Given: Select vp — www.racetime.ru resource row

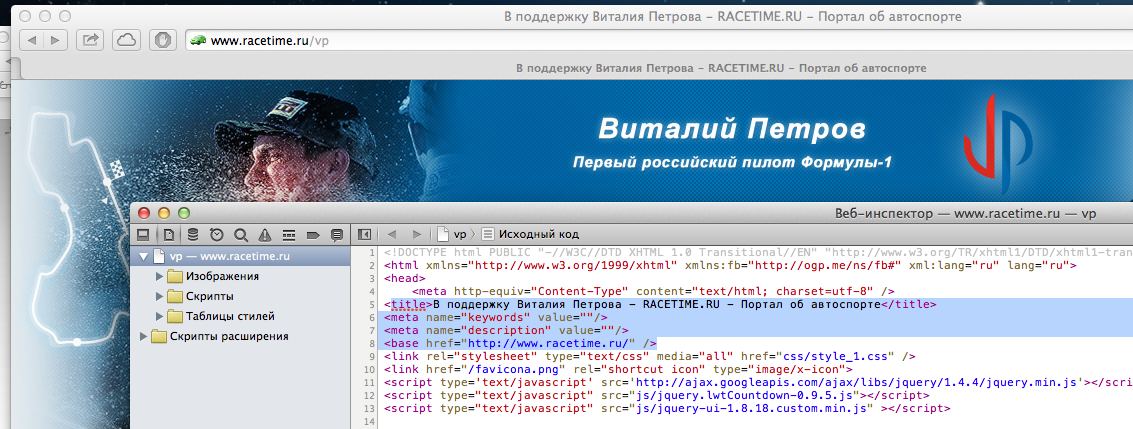Looking at the screenshot, I should tap(240, 256).
